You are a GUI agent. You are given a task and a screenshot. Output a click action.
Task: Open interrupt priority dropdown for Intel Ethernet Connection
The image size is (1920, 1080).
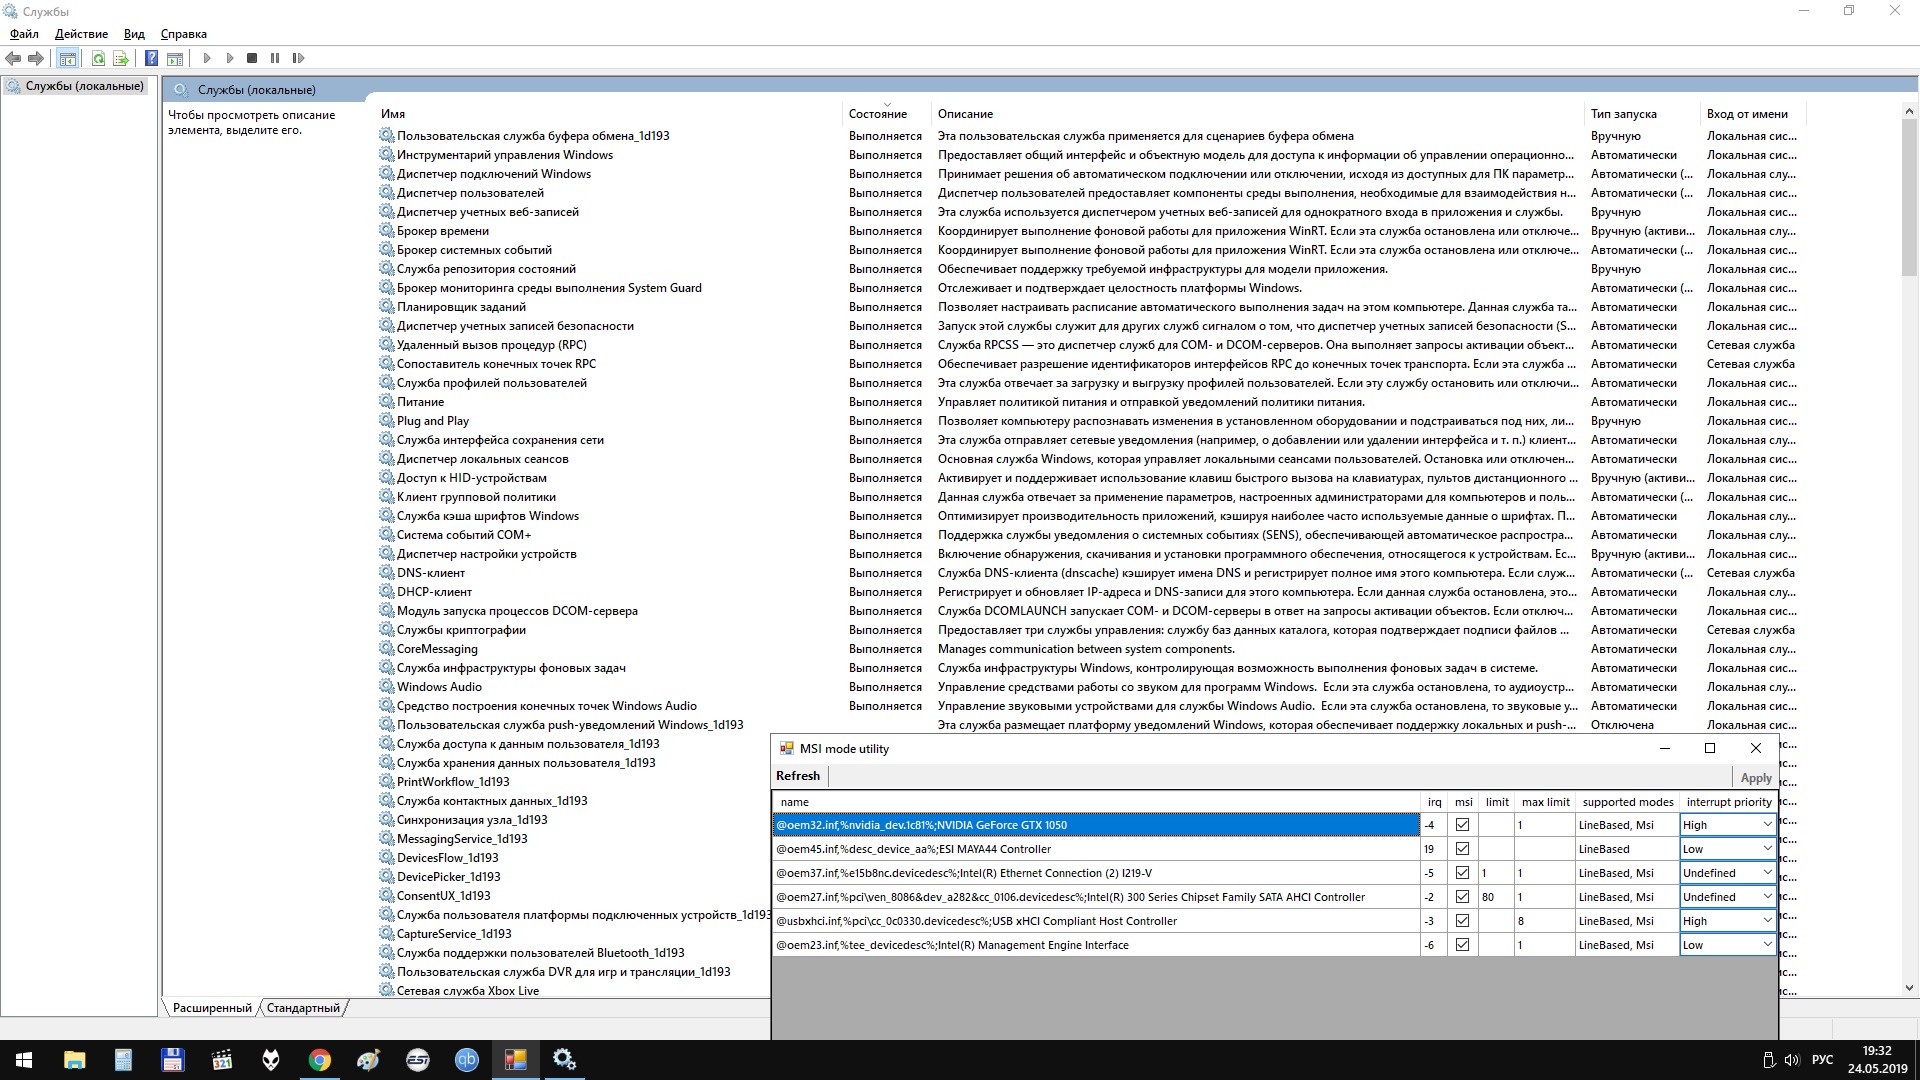1766,873
